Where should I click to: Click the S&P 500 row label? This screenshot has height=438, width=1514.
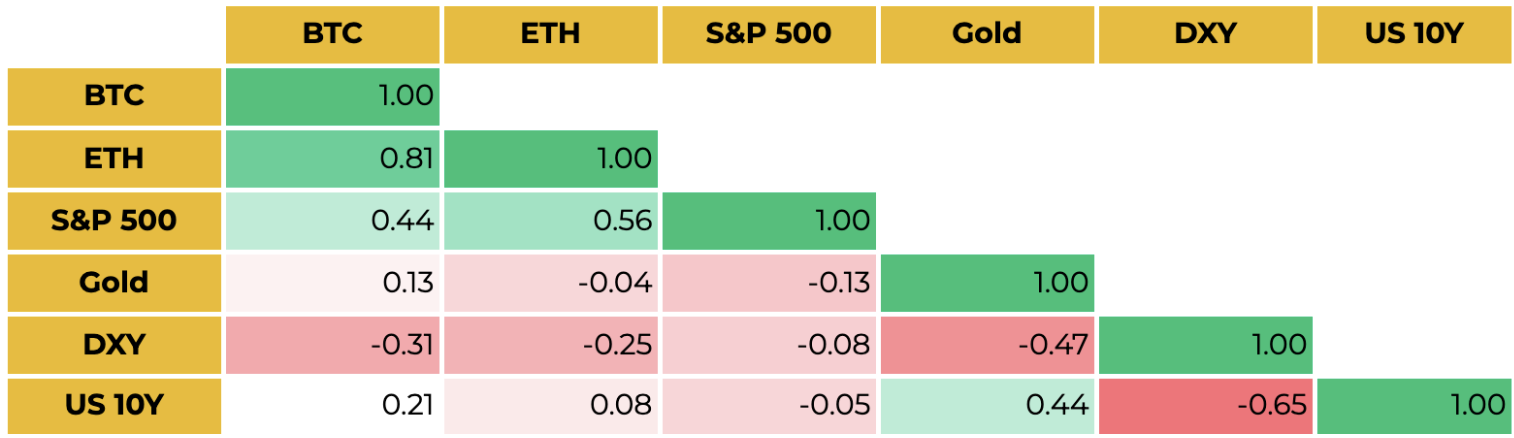click(114, 220)
